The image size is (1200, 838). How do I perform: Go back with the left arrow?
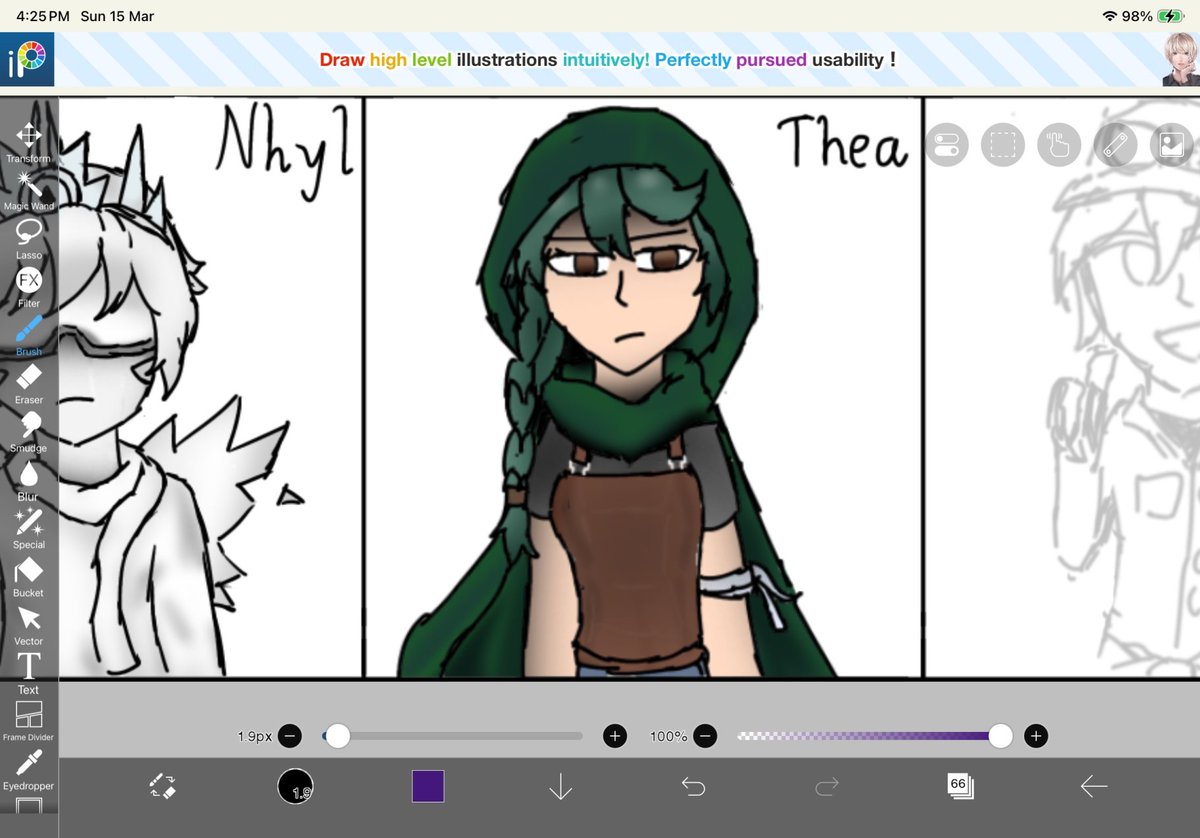[1093, 787]
